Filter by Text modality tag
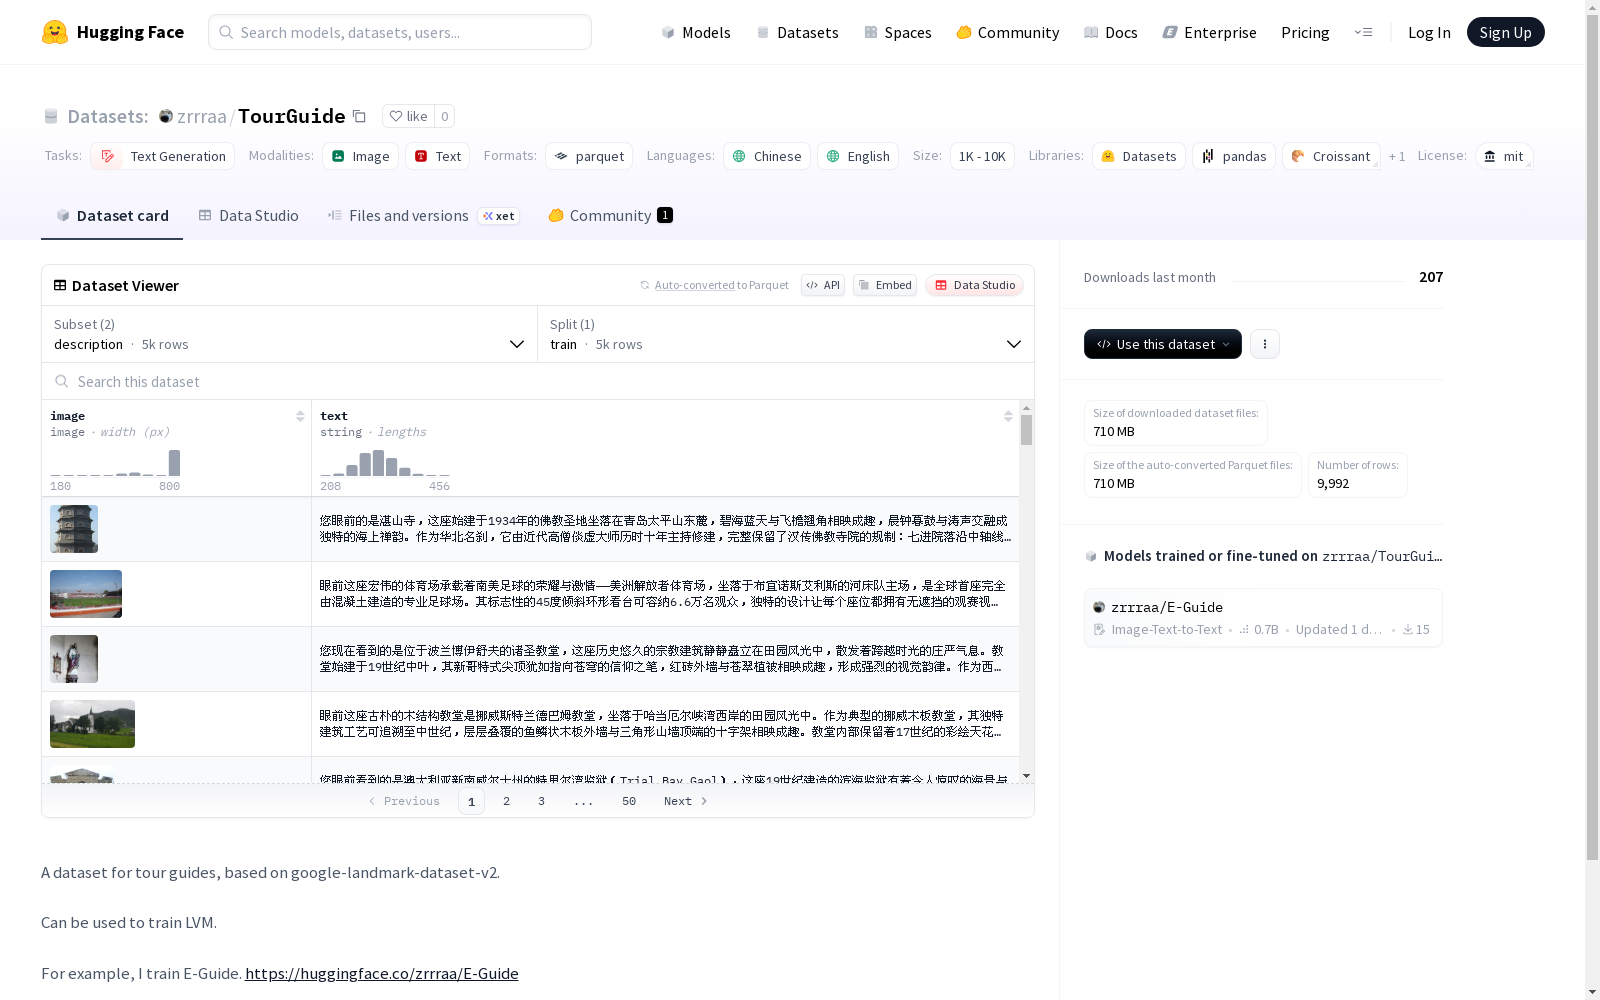1600x1000 pixels. click(437, 156)
